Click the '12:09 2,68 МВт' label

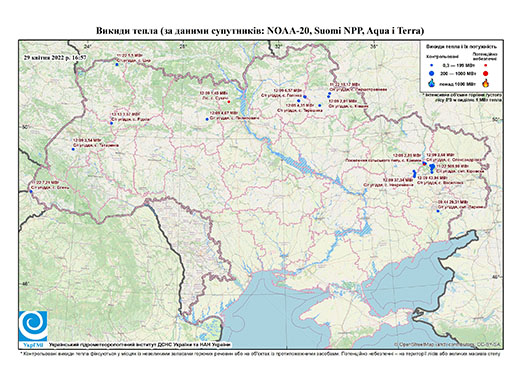point(441,155)
